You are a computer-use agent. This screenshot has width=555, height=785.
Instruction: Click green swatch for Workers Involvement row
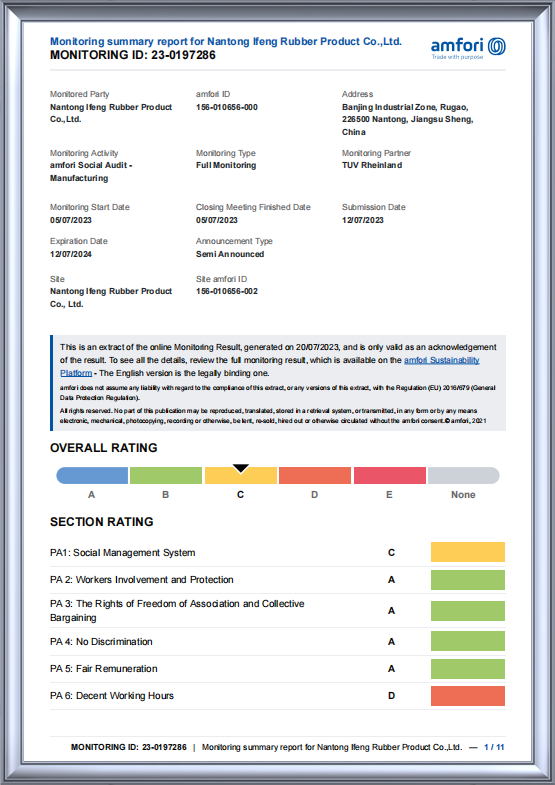click(468, 580)
